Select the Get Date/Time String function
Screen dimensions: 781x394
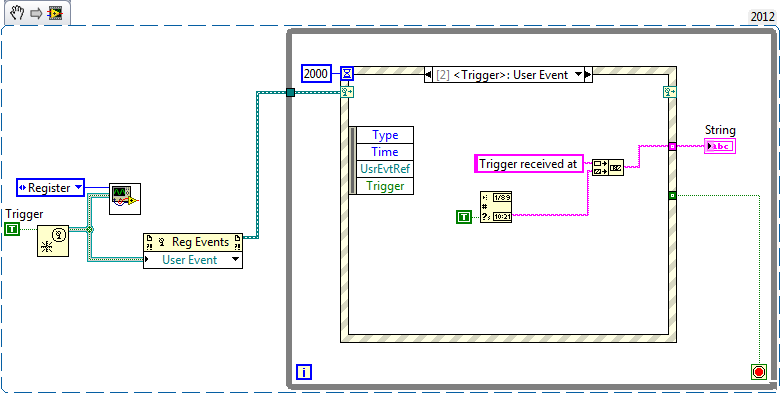coord(496,207)
